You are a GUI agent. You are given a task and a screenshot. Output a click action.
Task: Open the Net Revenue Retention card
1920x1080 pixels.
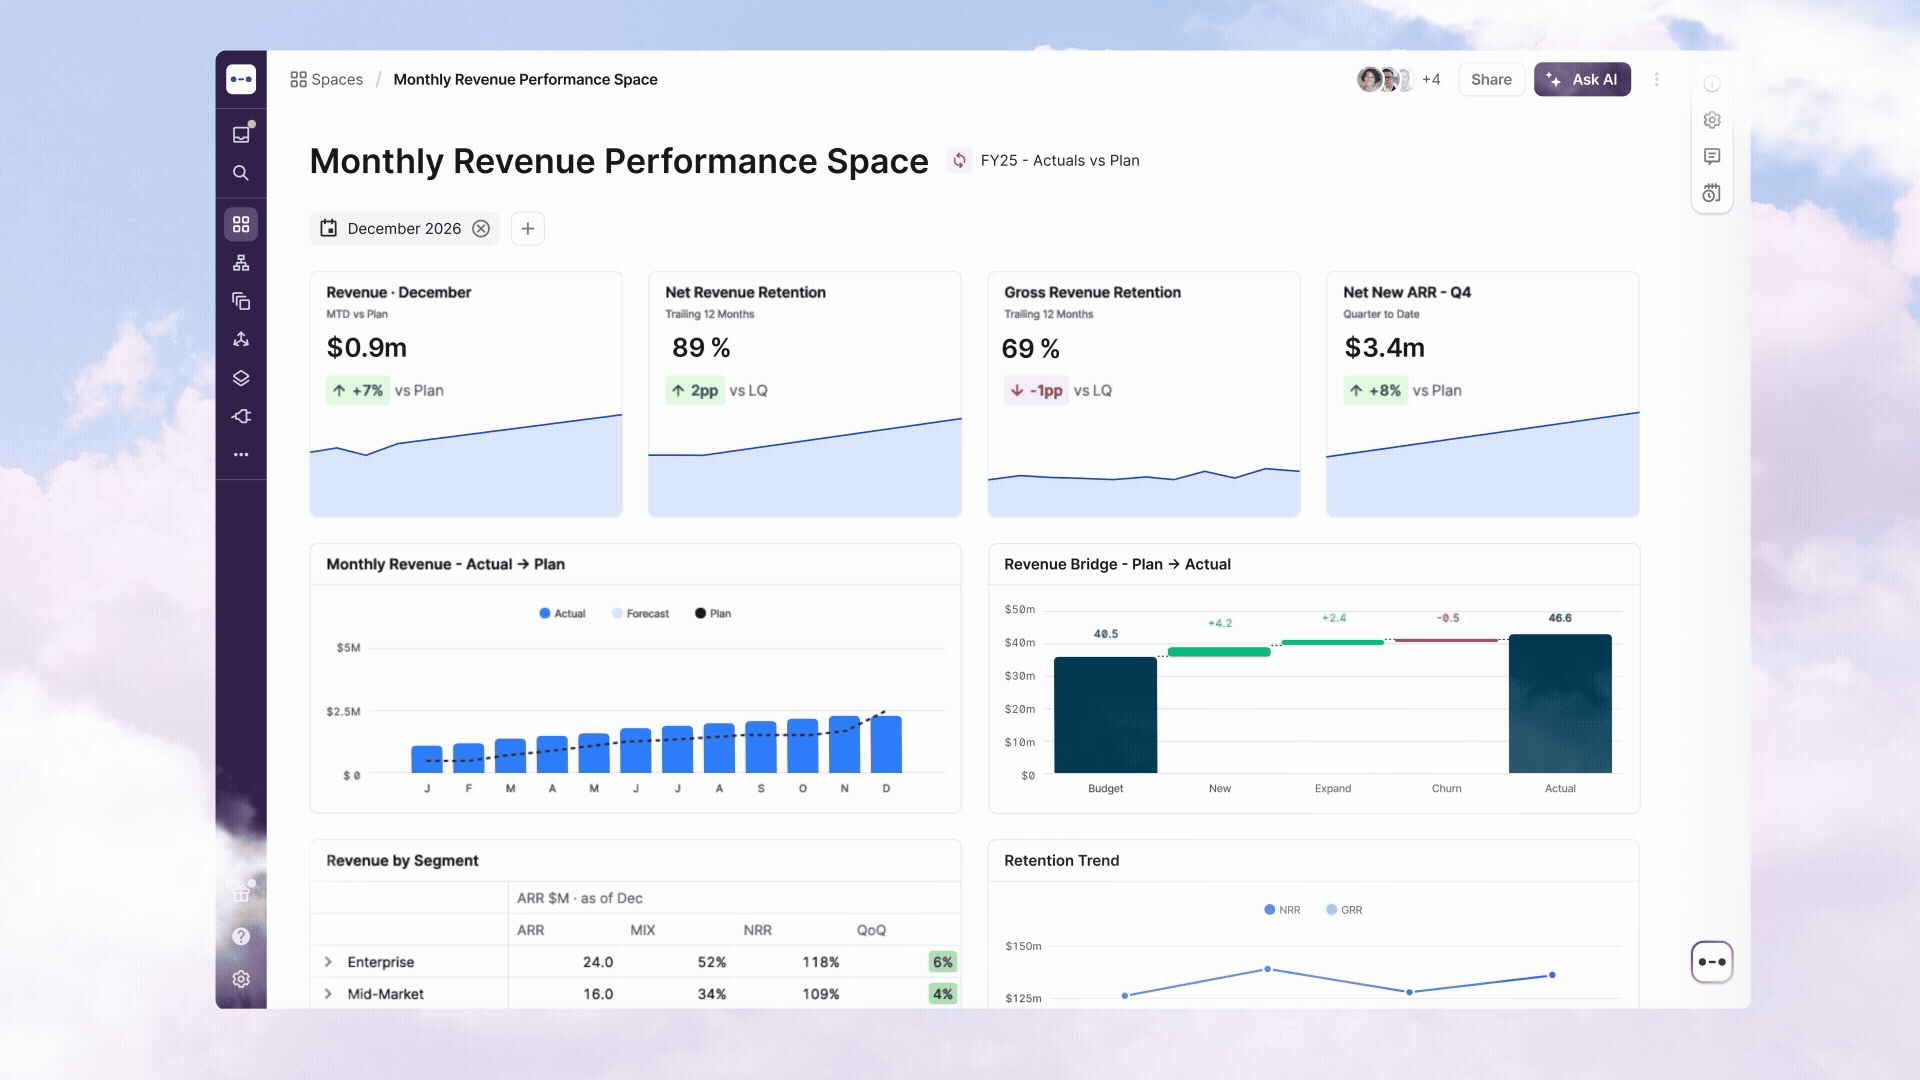coord(805,394)
